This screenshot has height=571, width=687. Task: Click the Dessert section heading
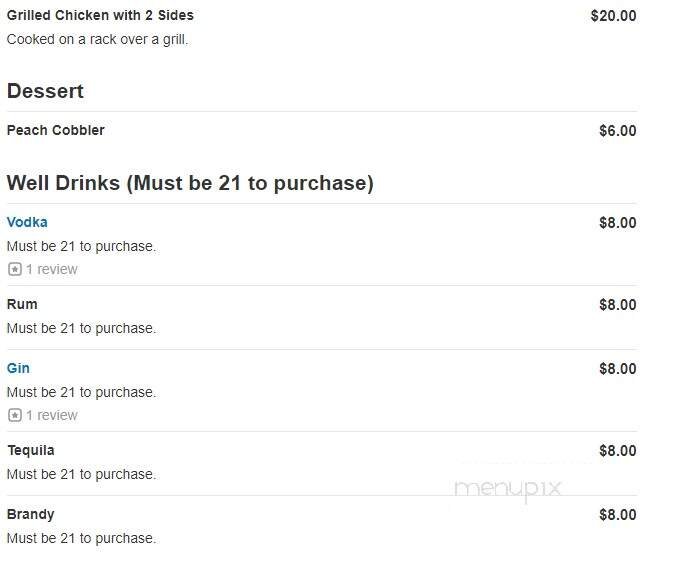45,91
